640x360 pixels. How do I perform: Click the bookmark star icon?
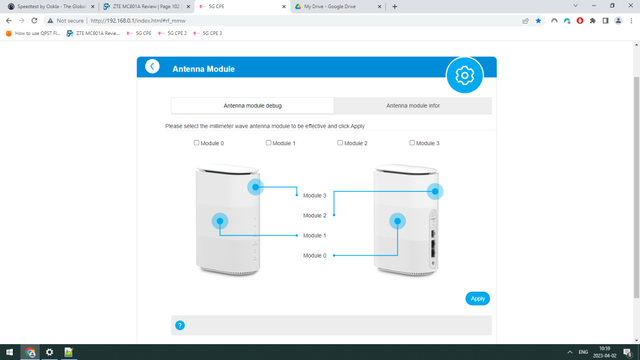(x=538, y=21)
